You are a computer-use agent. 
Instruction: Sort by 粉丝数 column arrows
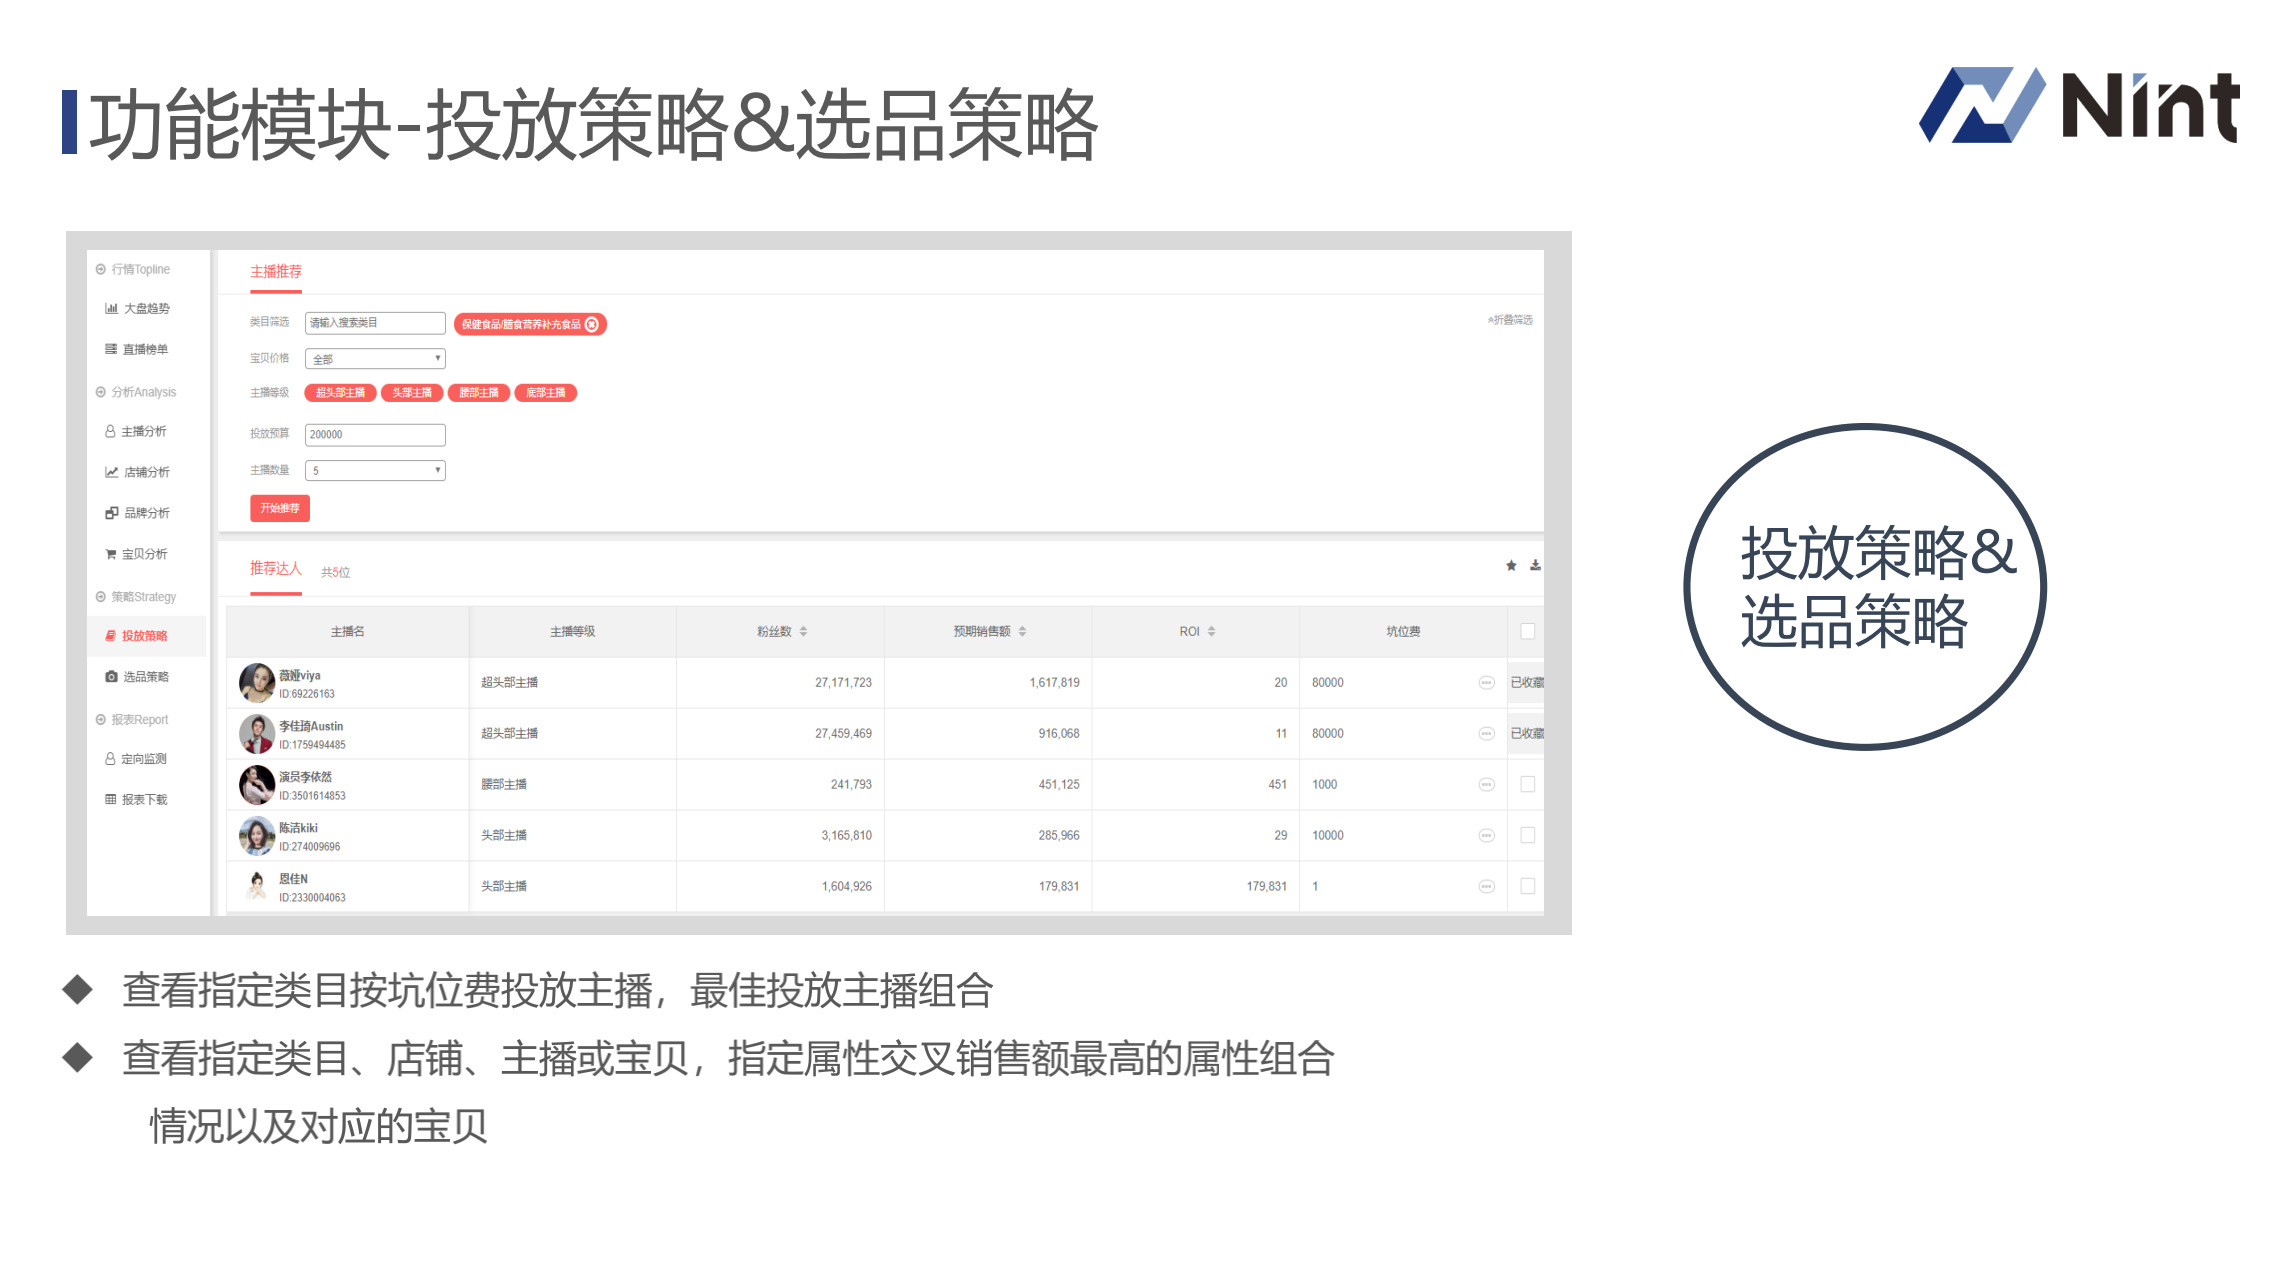[x=803, y=632]
